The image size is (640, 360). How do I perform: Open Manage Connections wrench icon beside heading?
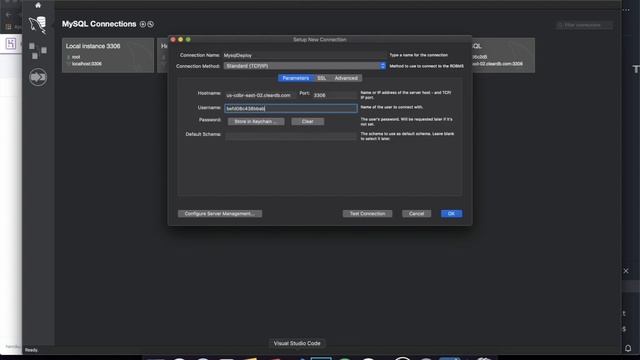(x=151, y=24)
